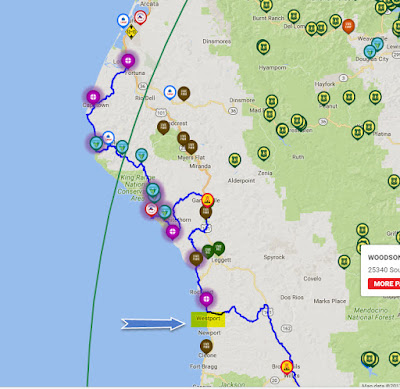Viewport: 400px width, 389px height.
Task: Click the orange marker near Weaverville
Action: 348,26
